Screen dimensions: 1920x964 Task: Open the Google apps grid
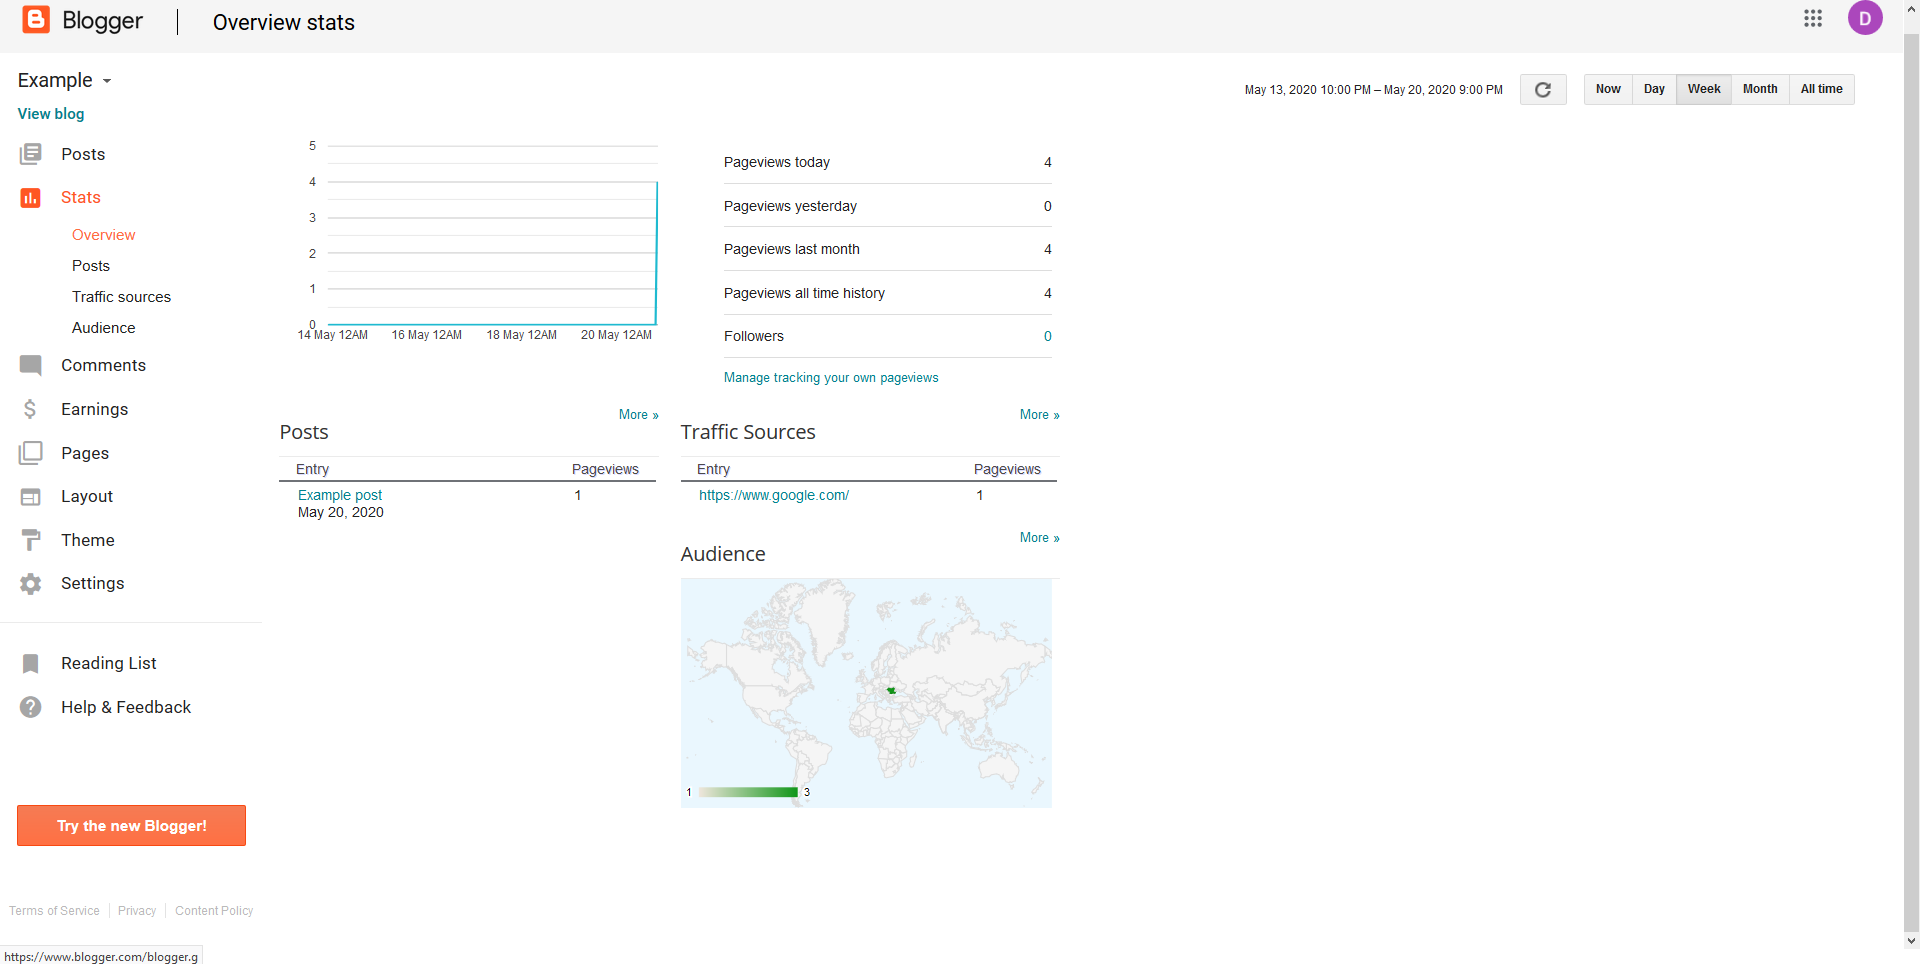[x=1813, y=18]
